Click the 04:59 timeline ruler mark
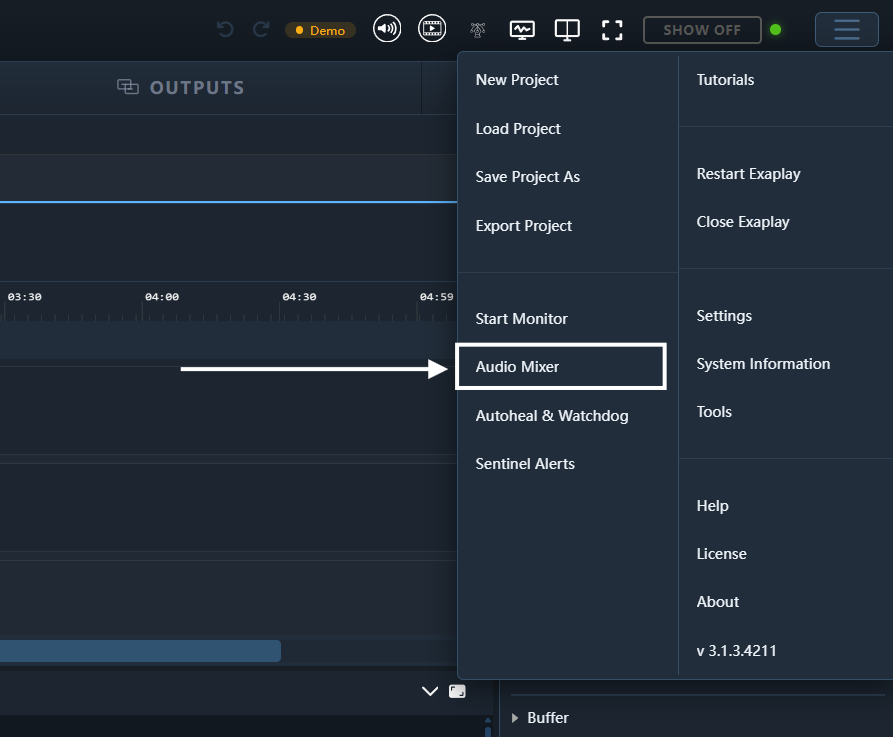893x737 pixels. (437, 297)
